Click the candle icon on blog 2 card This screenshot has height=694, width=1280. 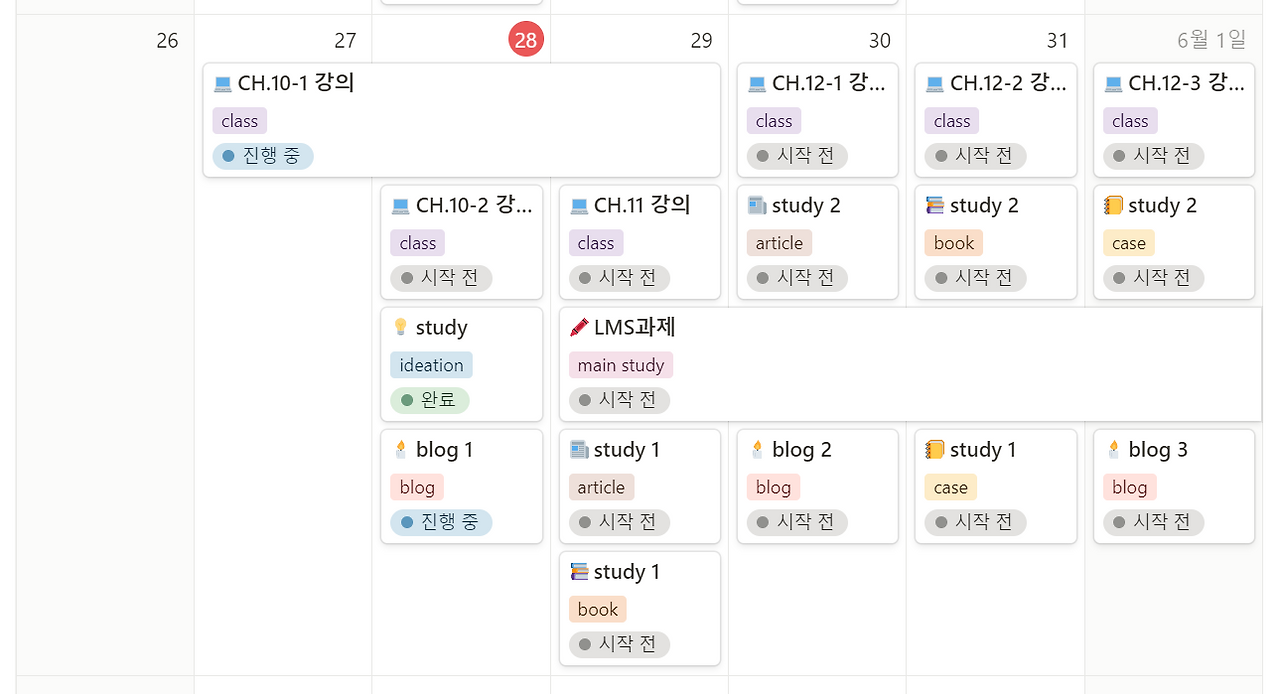point(756,449)
